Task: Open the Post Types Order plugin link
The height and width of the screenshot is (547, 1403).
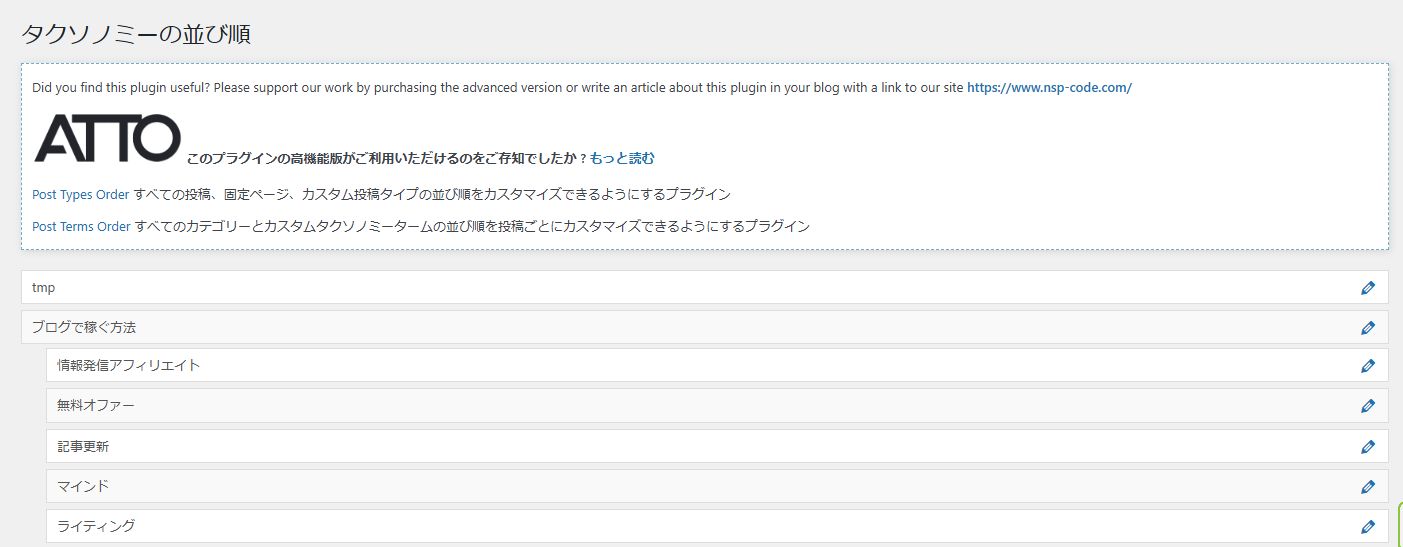Action: tap(81, 195)
